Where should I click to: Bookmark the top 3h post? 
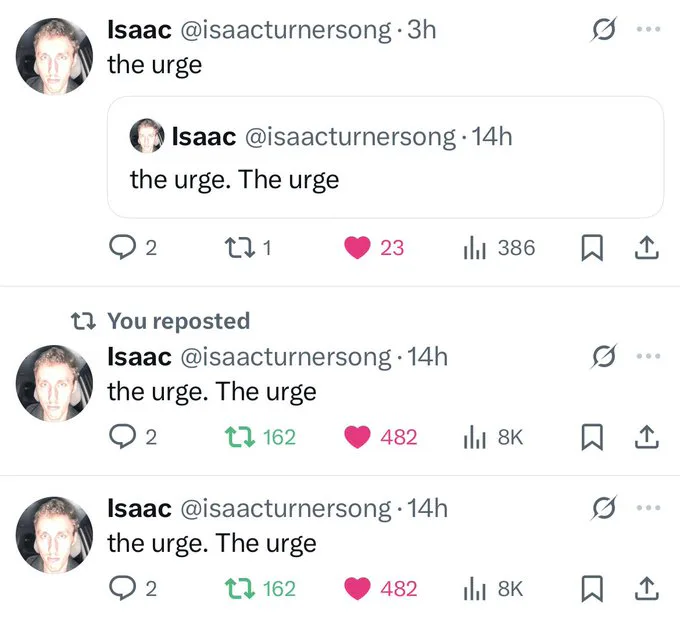[x=592, y=248]
